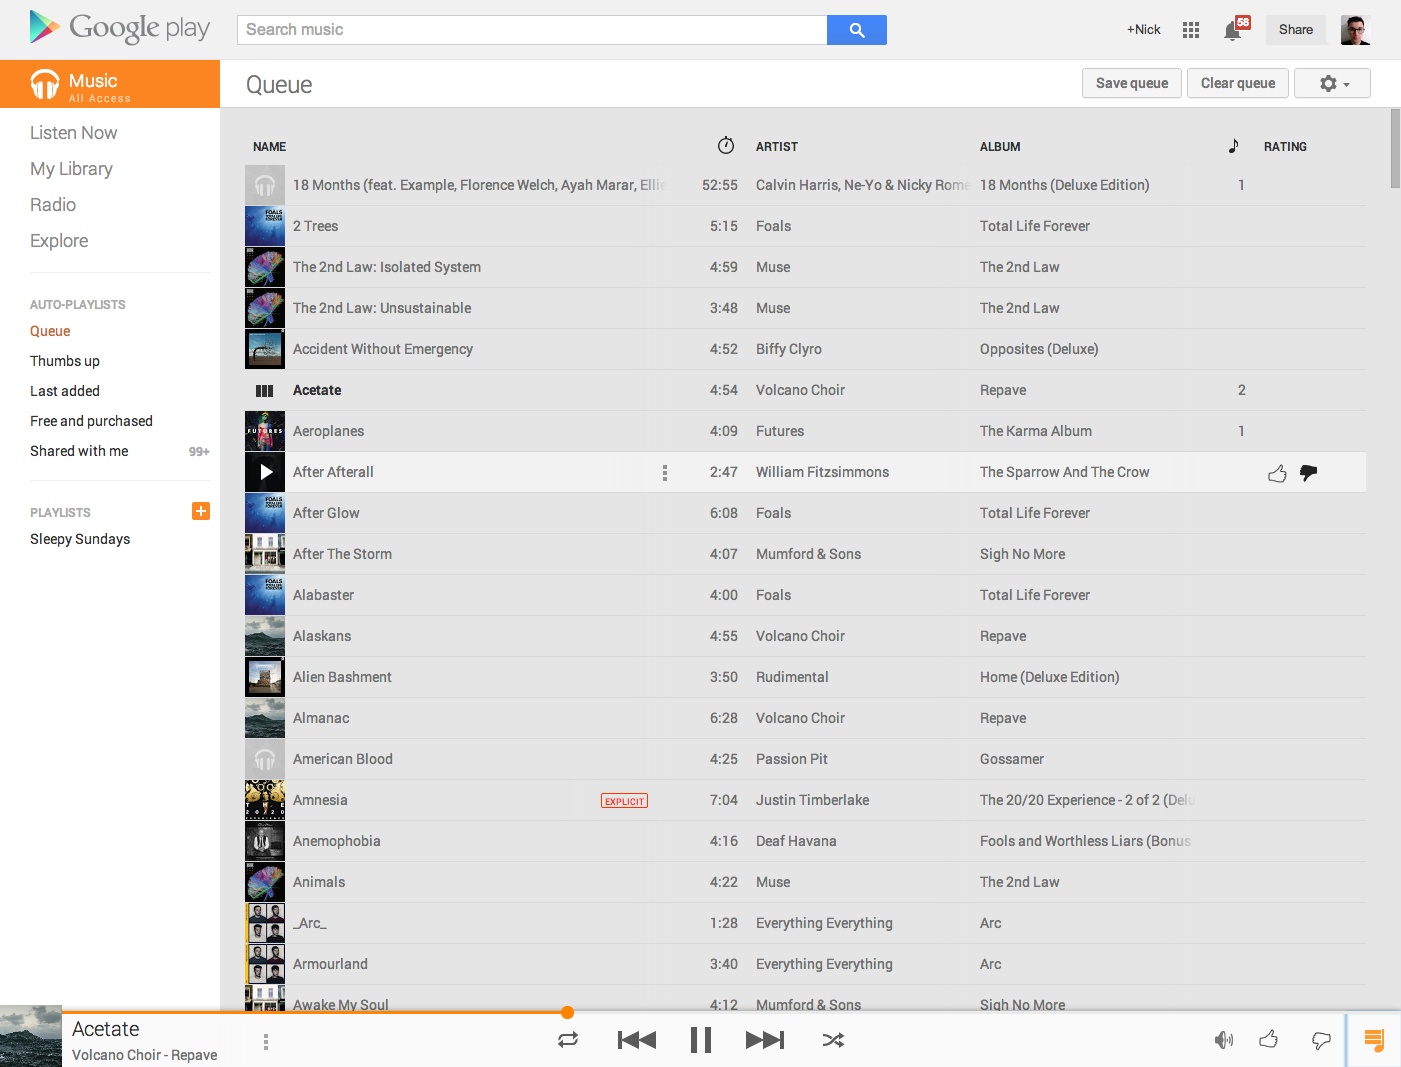Select Queue in the sidebar

point(50,331)
